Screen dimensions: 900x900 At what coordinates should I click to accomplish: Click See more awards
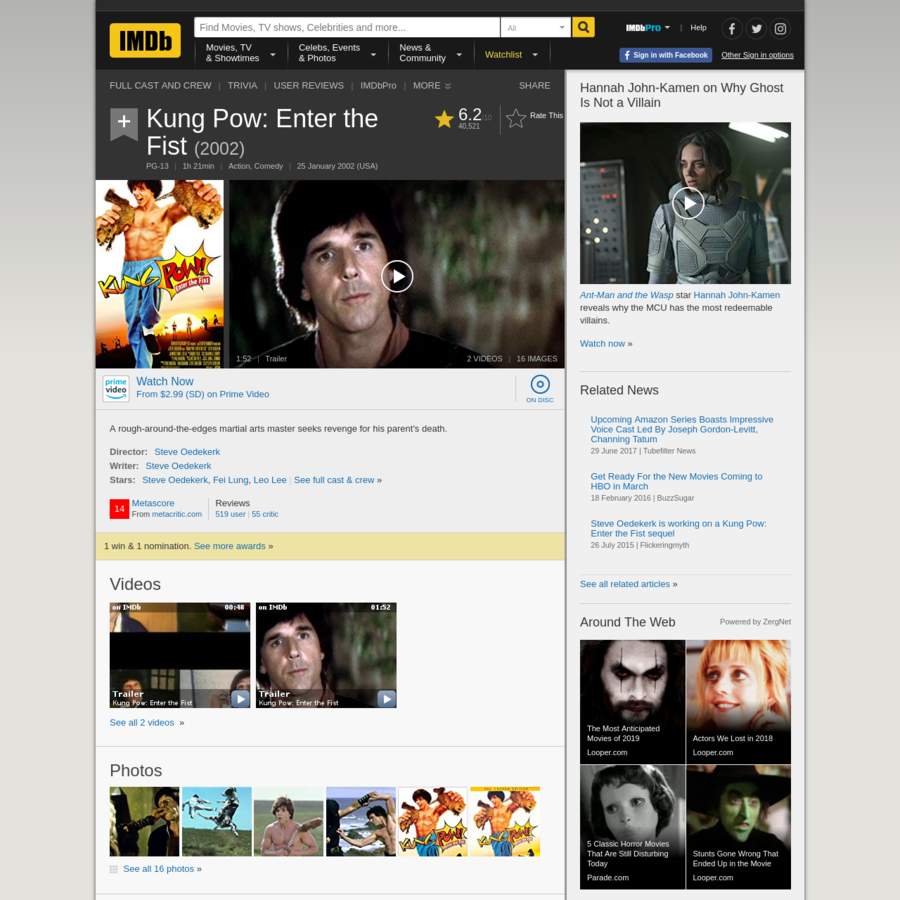tap(230, 546)
